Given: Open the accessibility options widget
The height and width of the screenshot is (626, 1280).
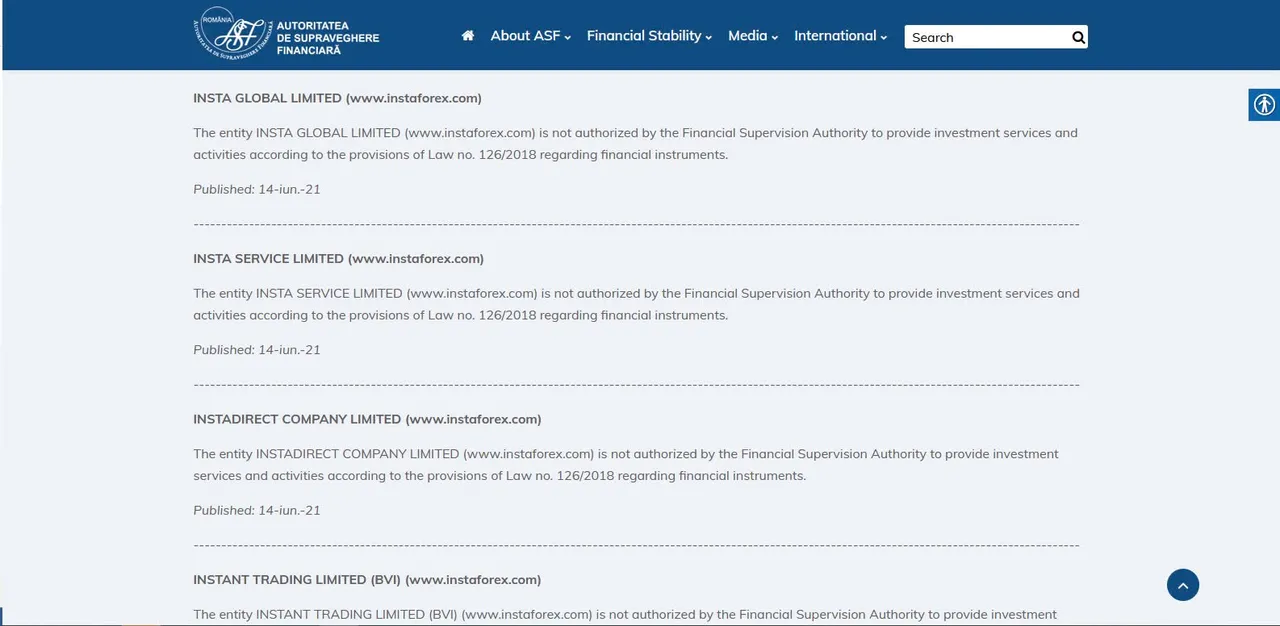Looking at the screenshot, I should 1264,104.
